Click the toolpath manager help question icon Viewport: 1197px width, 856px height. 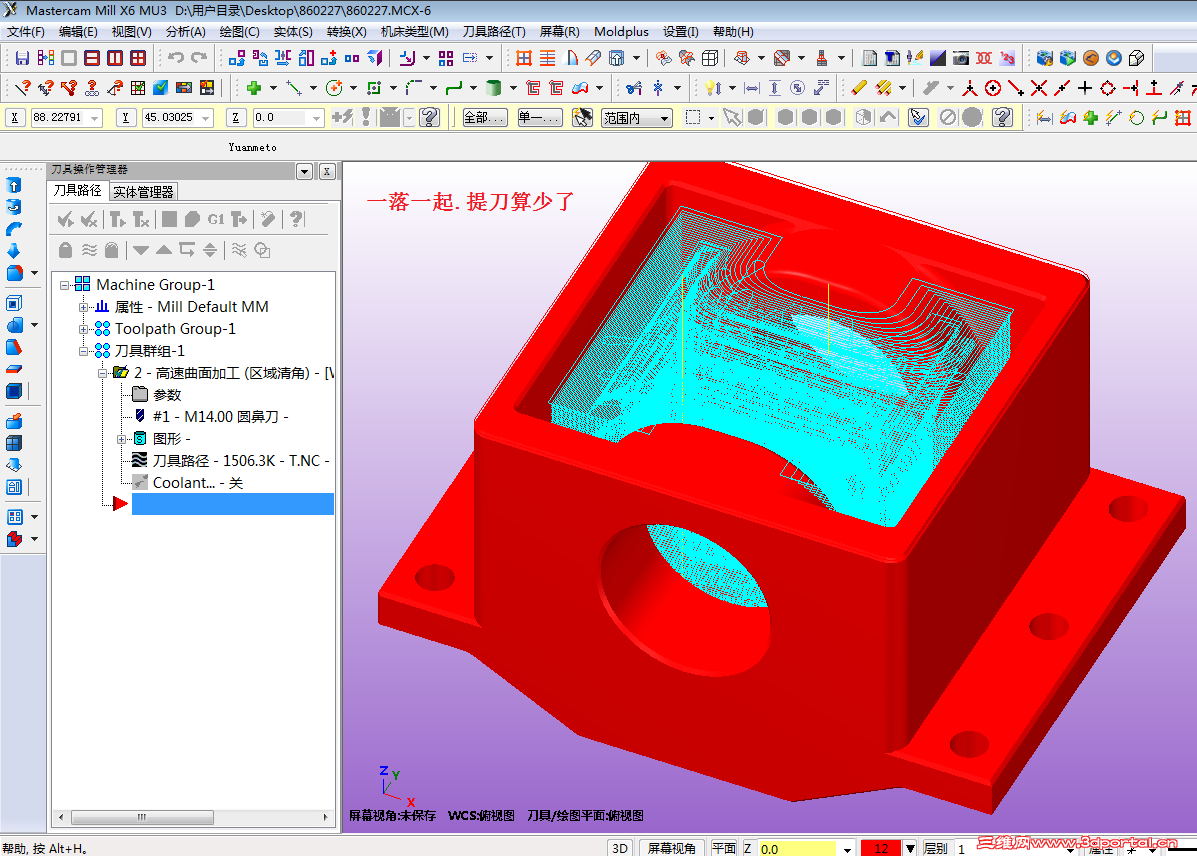(x=296, y=220)
